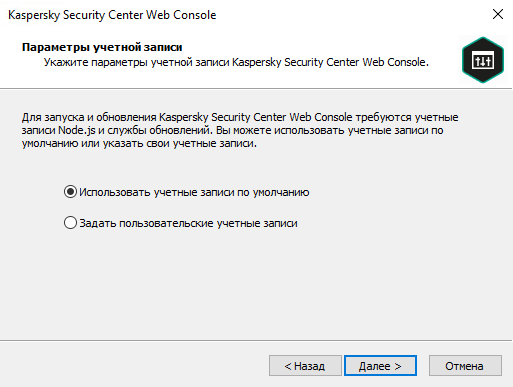Image resolution: width=513 pixels, height=387 pixels.
Task: Click label "Использовать учетные записи по умолчанию"
Action: coord(194,192)
